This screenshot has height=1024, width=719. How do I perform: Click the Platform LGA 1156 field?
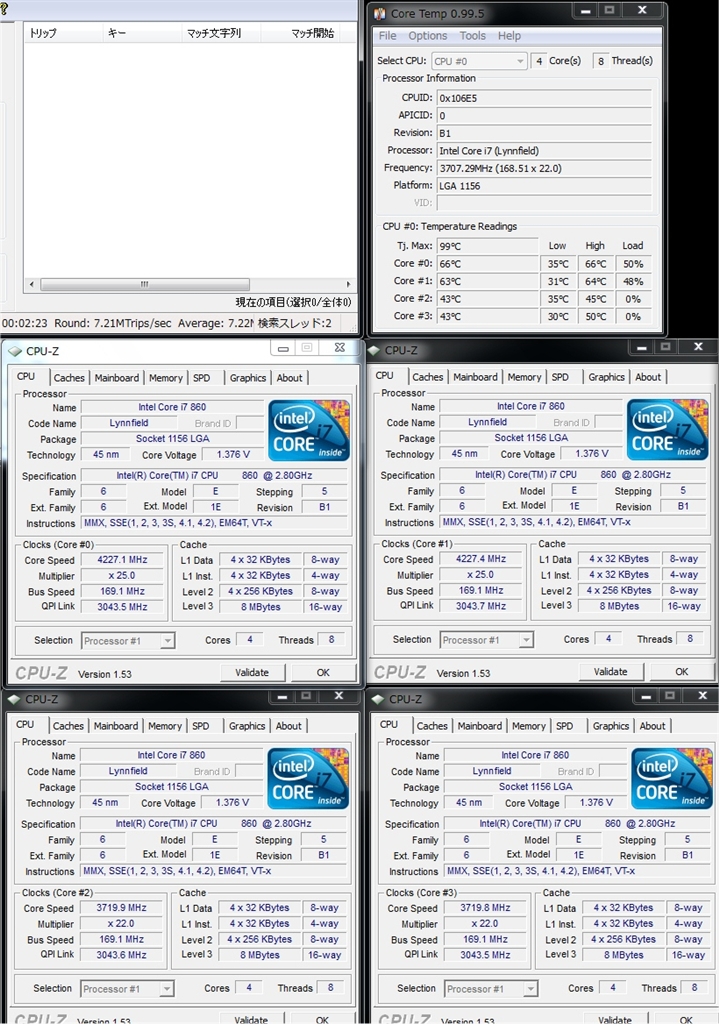tap(544, 186)
